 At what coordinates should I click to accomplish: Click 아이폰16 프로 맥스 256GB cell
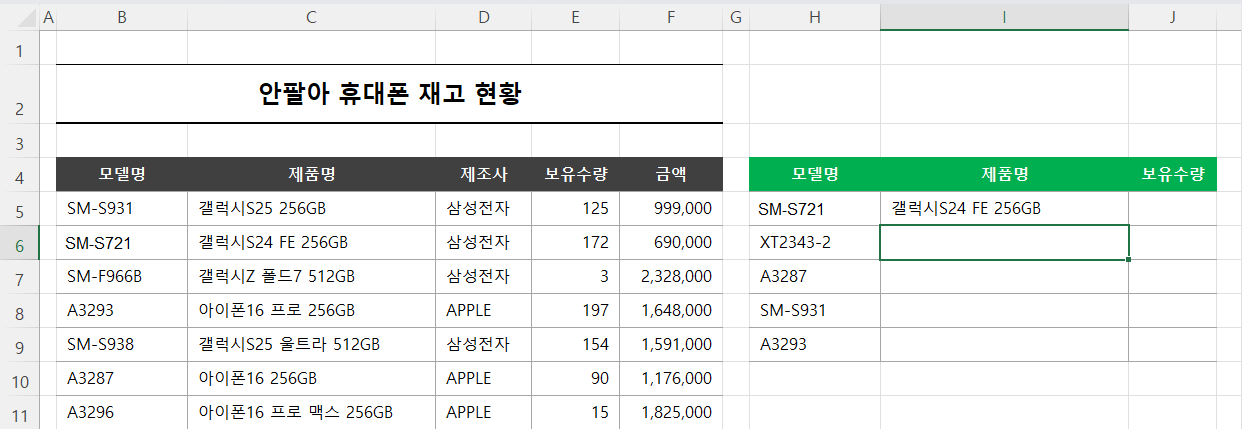[311, 412]
